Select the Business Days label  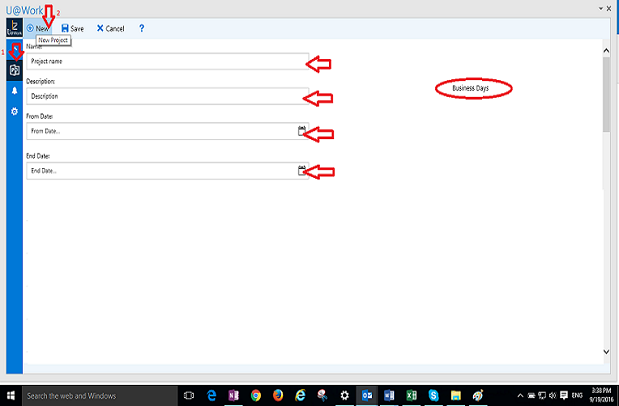click(473, 89)
